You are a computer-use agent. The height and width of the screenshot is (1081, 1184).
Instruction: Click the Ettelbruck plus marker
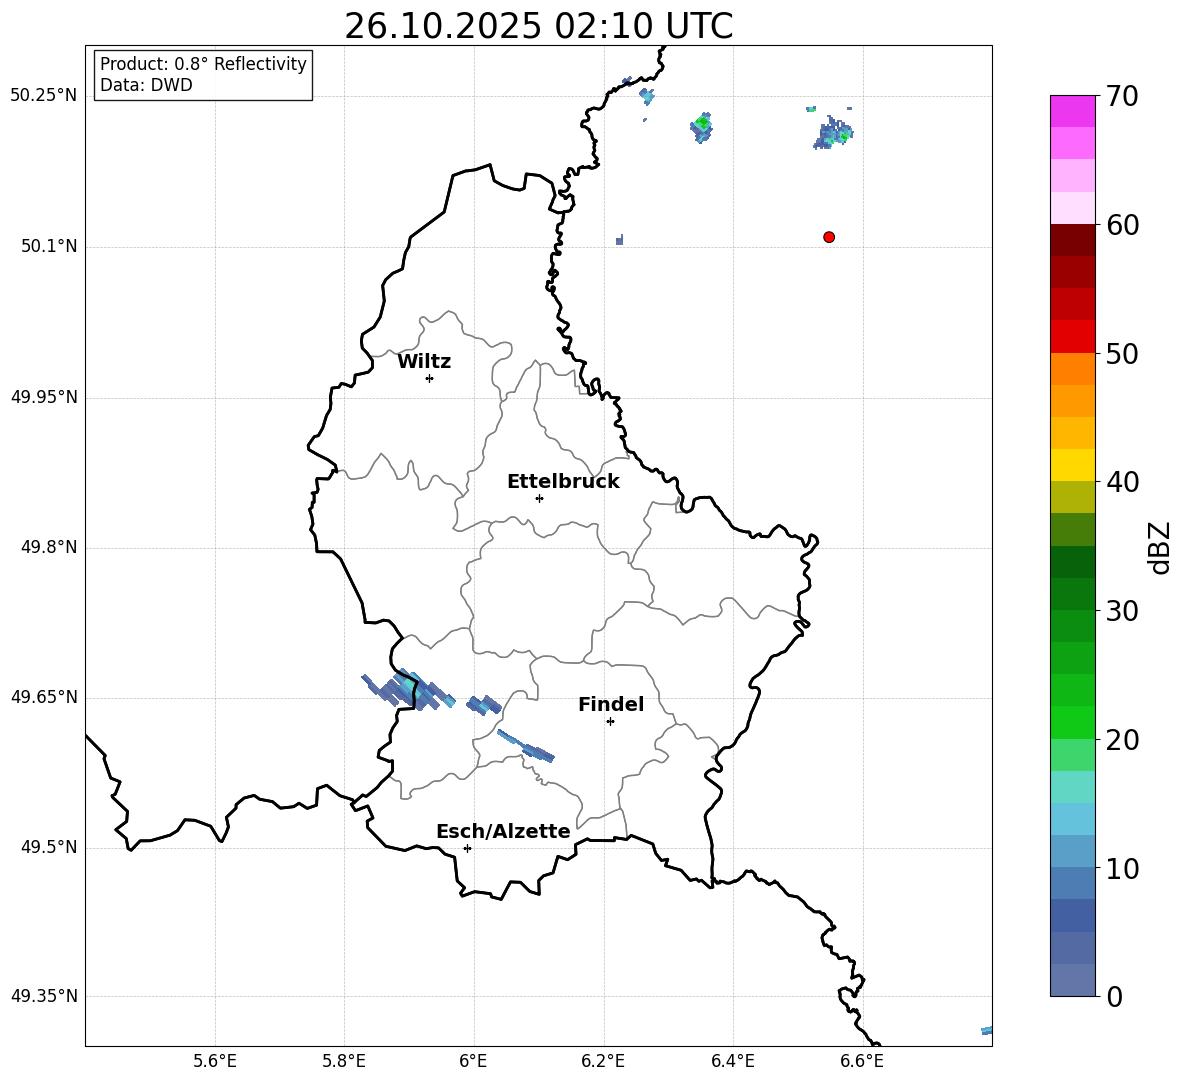[539, 498]
